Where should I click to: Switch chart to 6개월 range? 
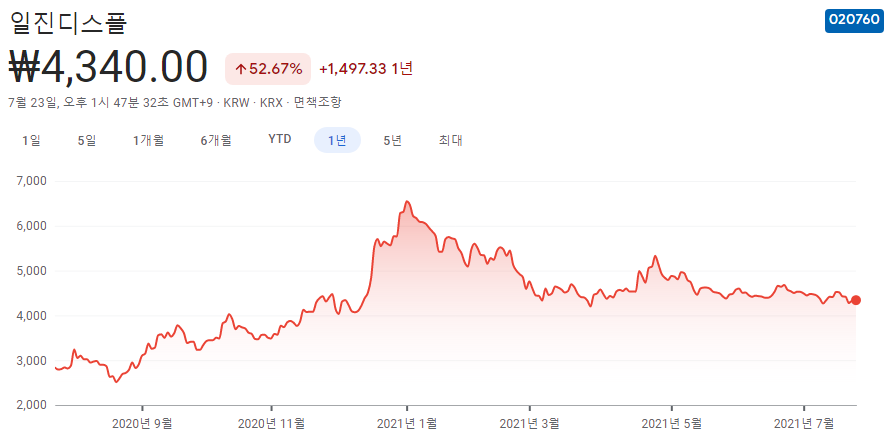(216, 140)
